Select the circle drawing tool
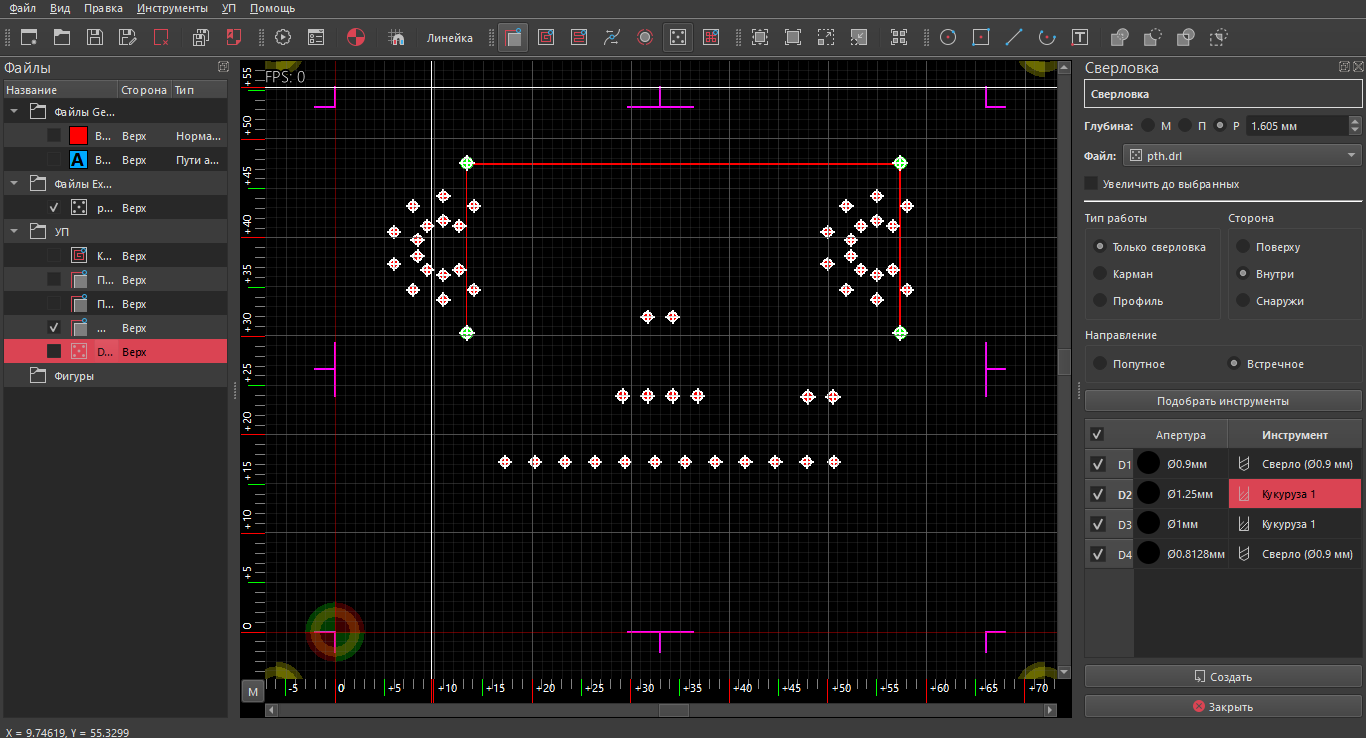This screenshot has height=738, width=1366. coord(948,37)
